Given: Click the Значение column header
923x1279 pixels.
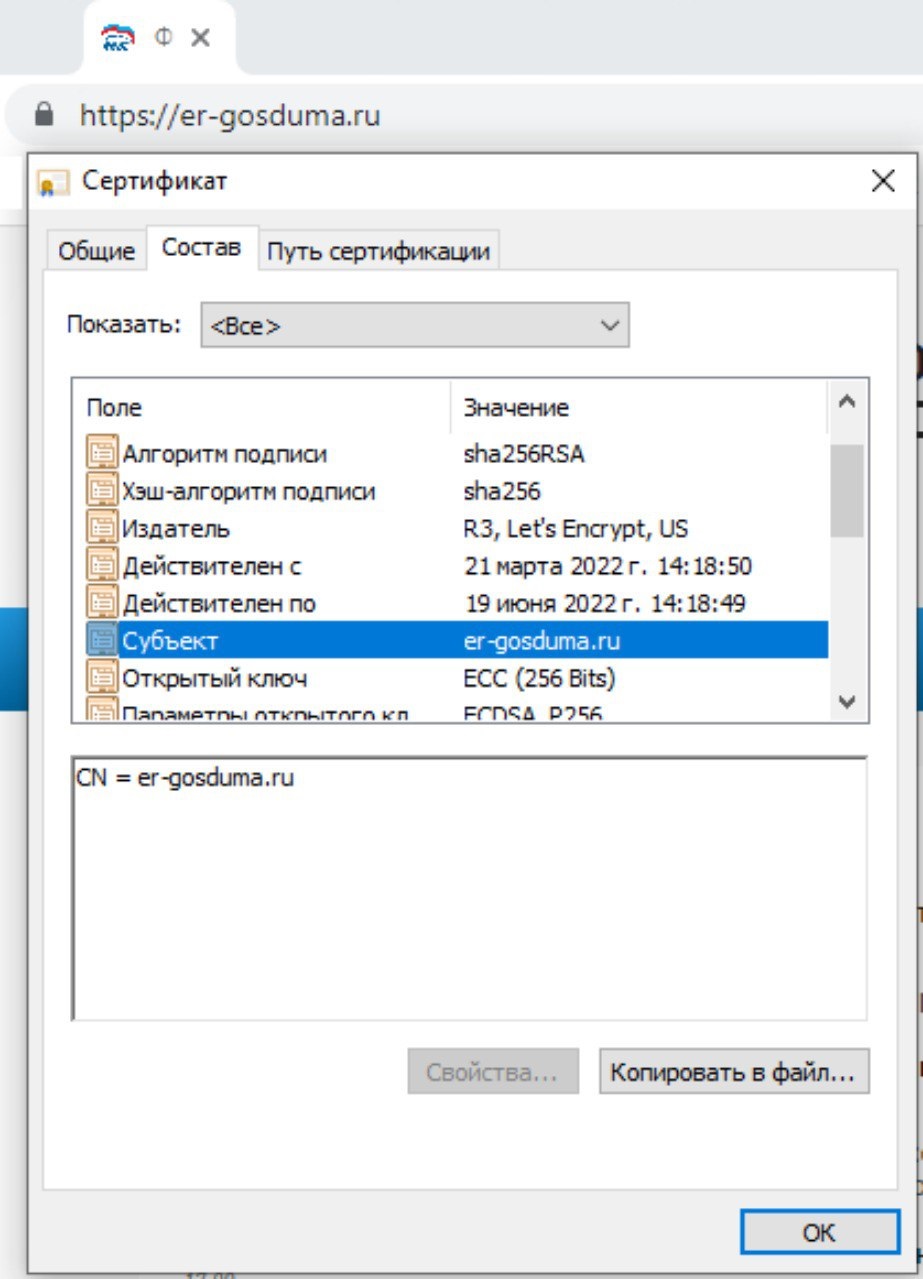Looking at the screenshot, I should [640, 407].
